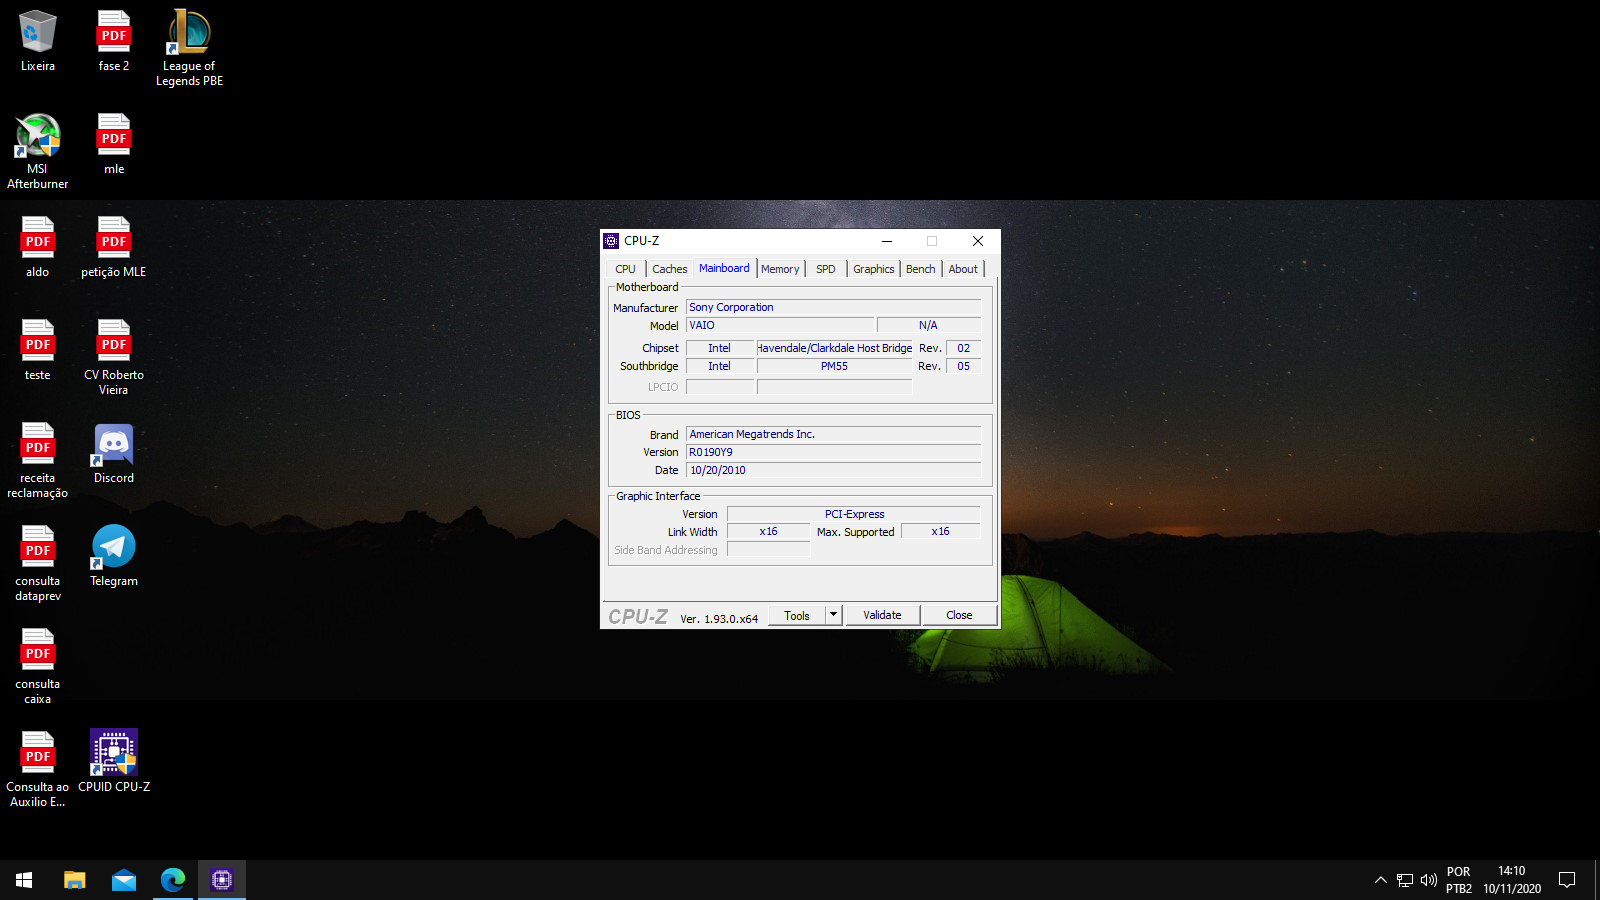Image resolution: width=1600 pixels, height=900 pixels.
Task: Switch to the SPD tab
Action: click(x=826, y=269)
